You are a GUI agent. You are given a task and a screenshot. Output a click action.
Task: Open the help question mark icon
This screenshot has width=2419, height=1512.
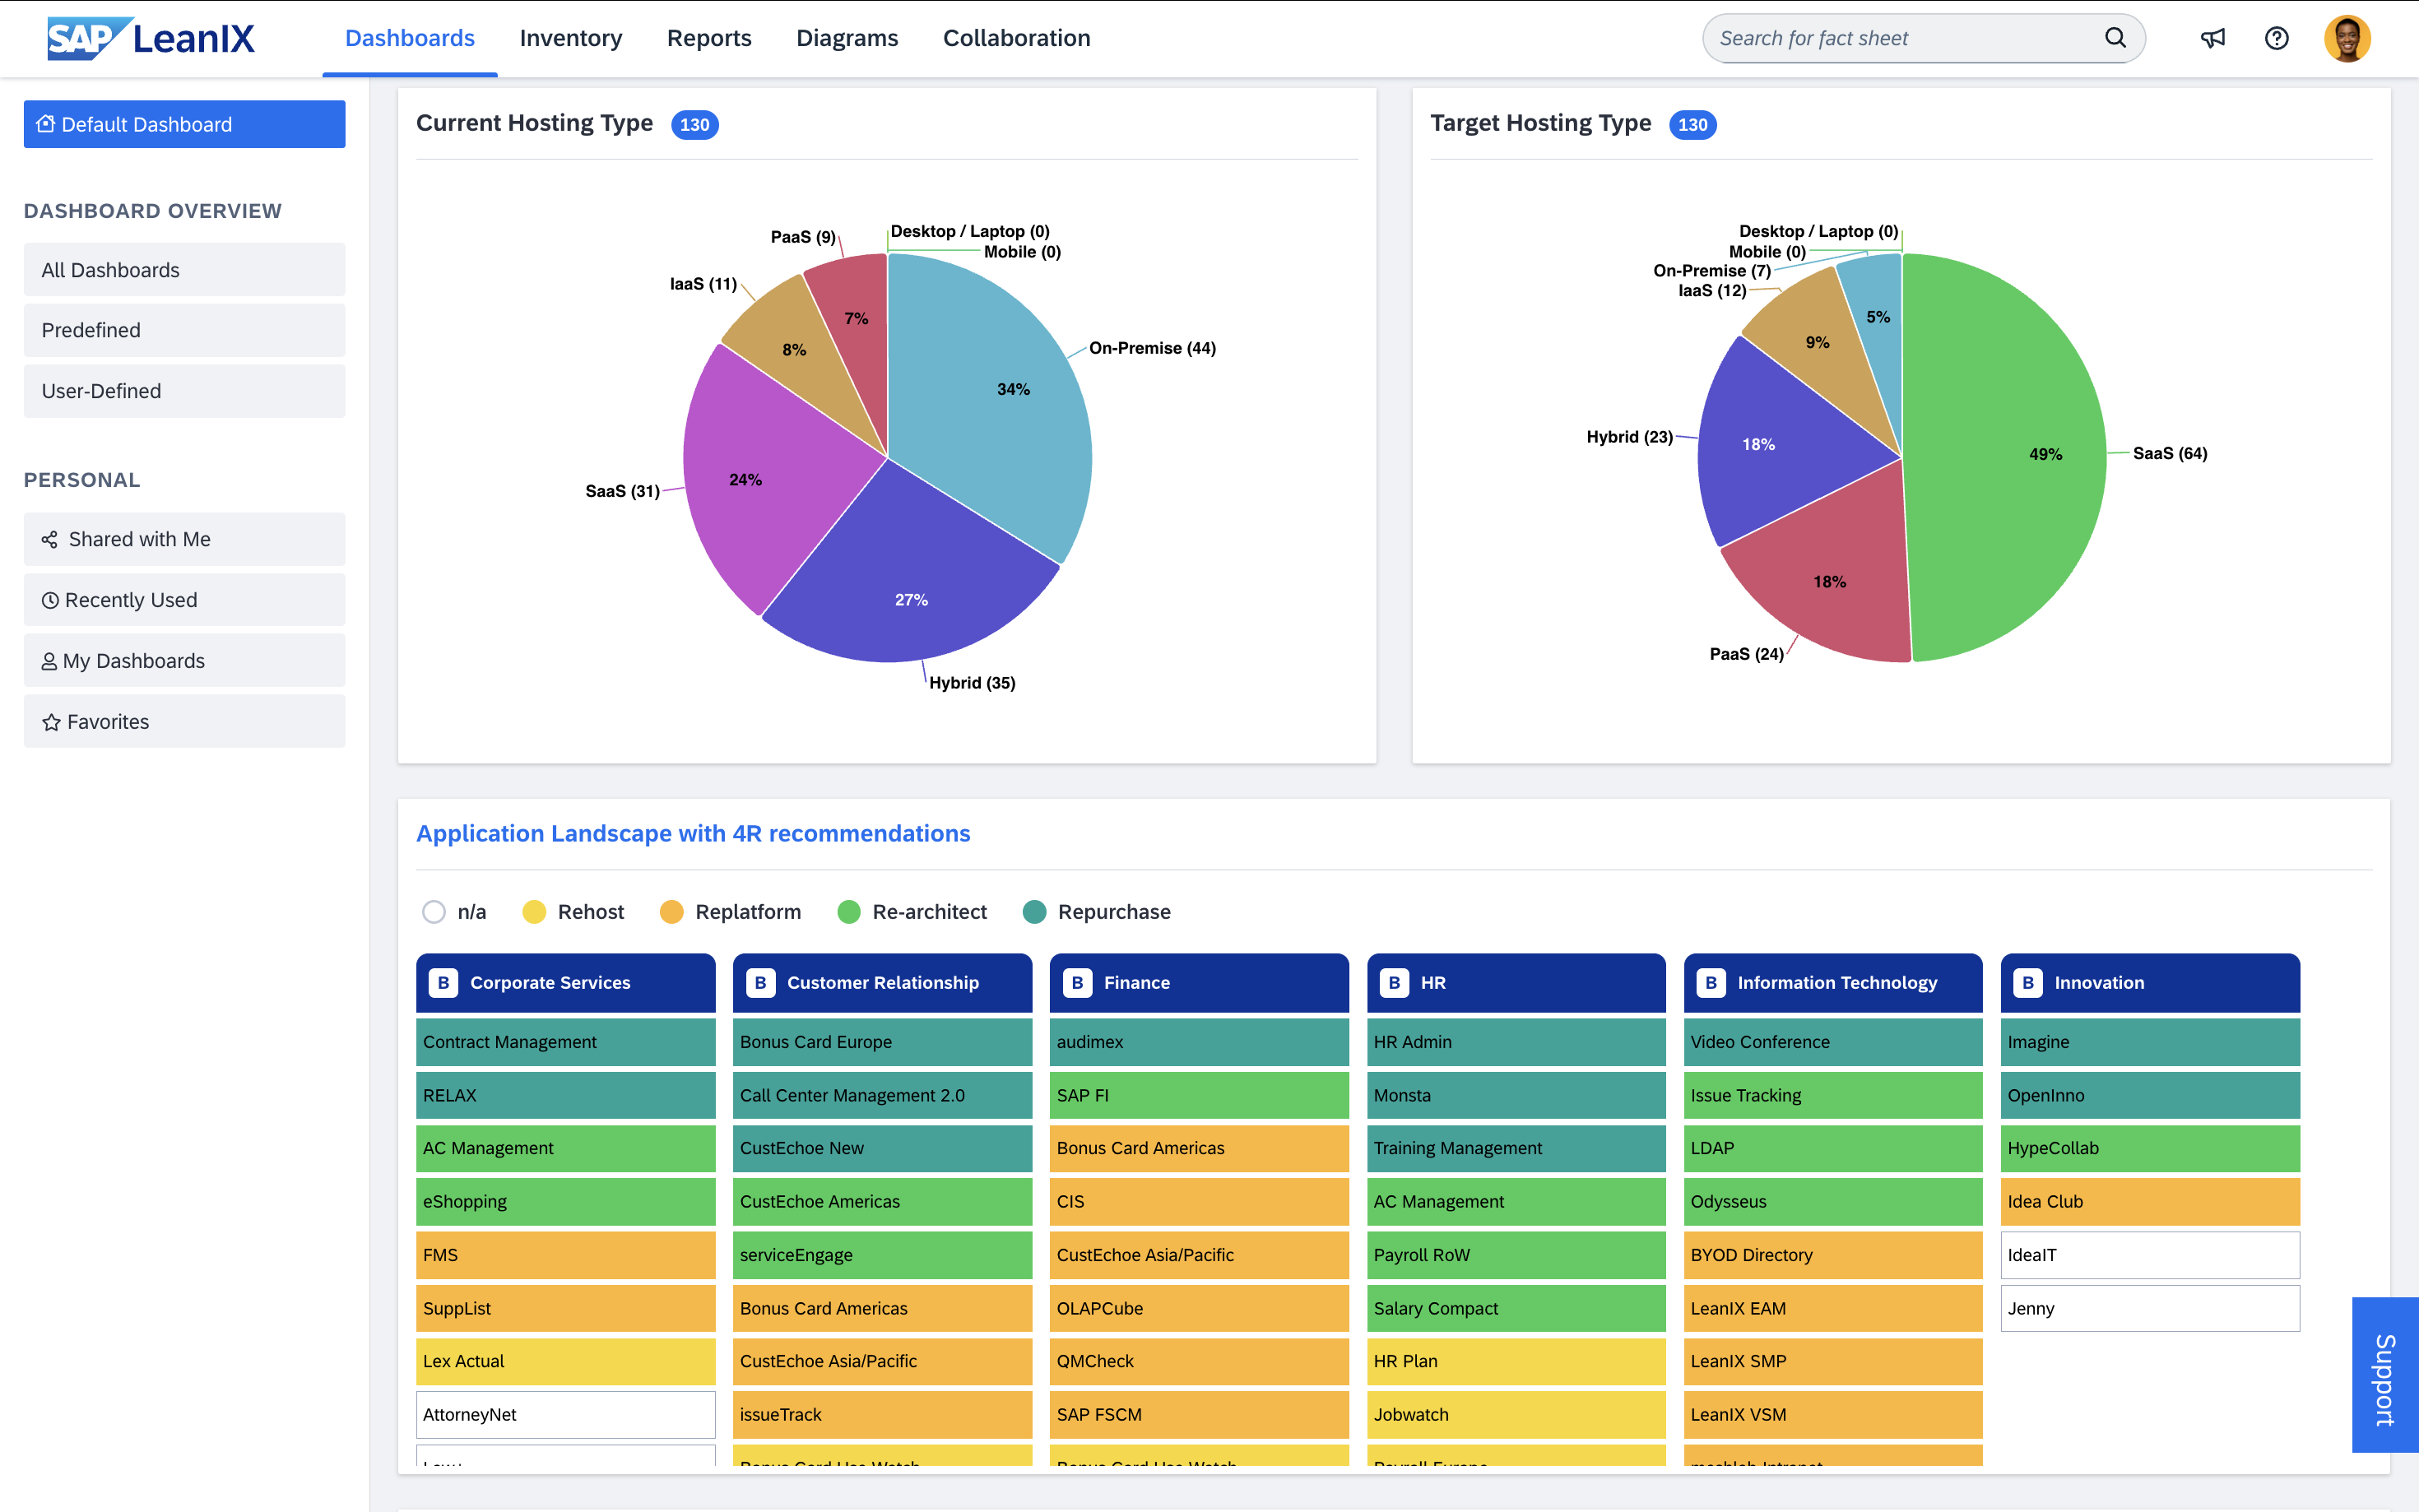click(2276, 38)
